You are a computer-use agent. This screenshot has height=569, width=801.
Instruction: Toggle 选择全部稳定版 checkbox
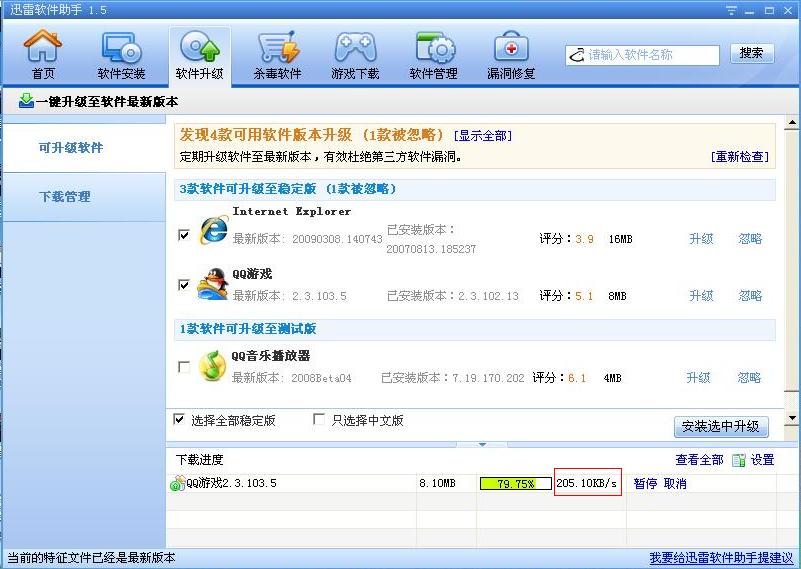pyautogui.click(x=179, y=419)
